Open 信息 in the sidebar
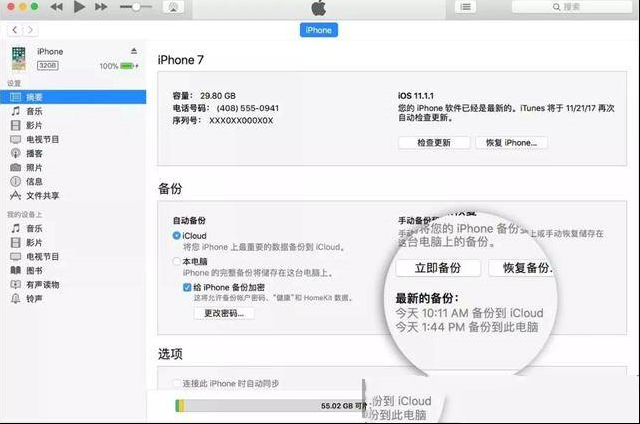The width and height of the screenshot is (640, 424). 73,181
